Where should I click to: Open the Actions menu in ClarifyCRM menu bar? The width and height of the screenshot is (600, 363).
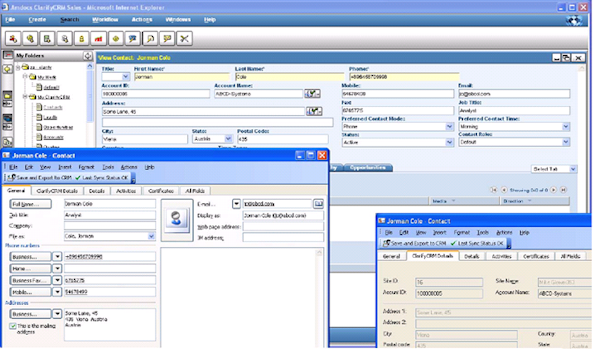click(x=142, y=20)
